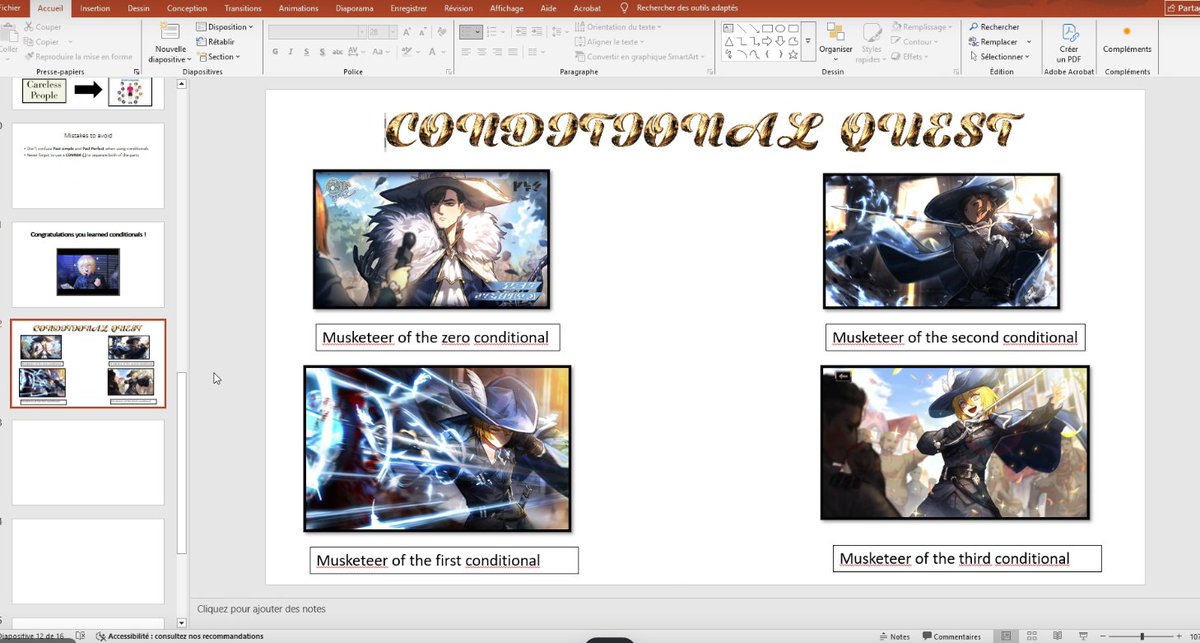Click the Underline (S) formatting icon
This screenshot has height=643, width=1200.
307,52
